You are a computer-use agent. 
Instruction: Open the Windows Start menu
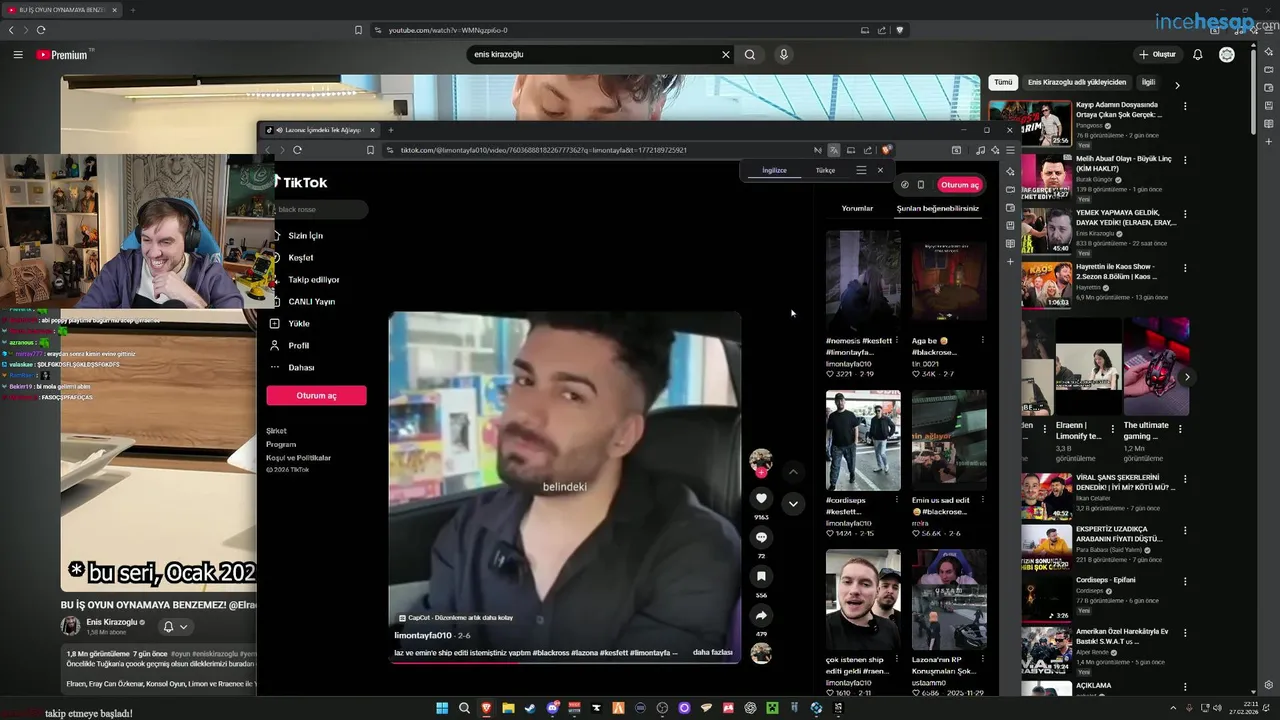tap(442, 708)
